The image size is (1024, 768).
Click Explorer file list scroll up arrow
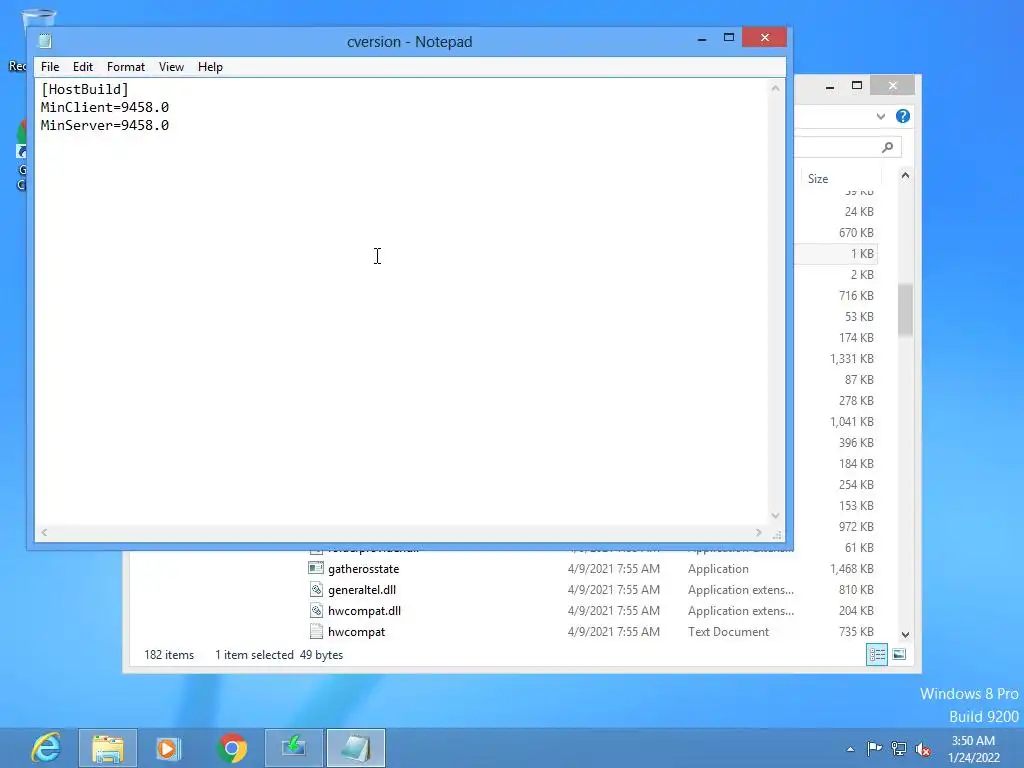(905, 175)
